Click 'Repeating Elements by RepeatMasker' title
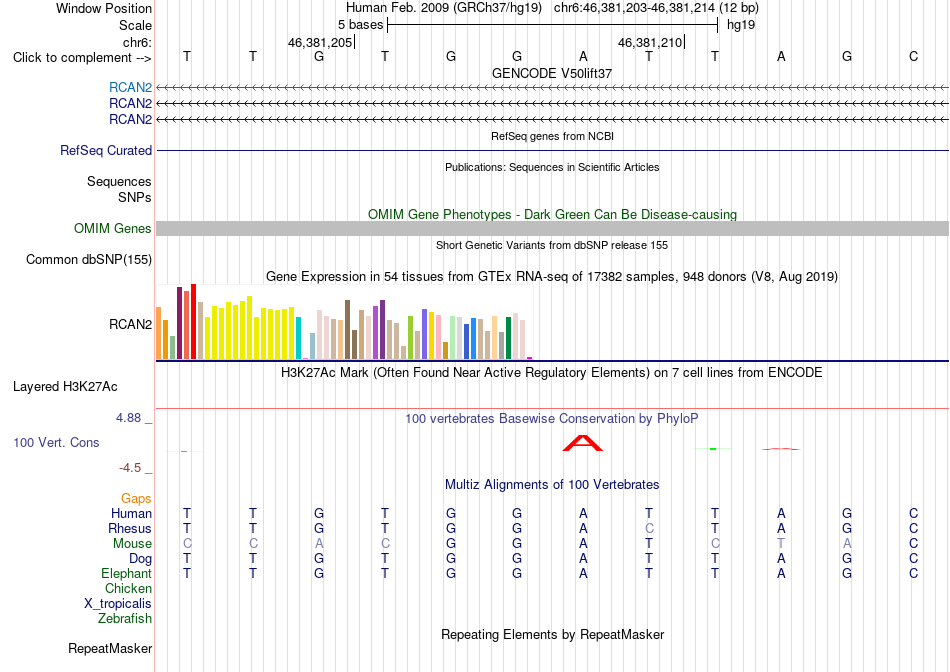950x672 pixels. coord(552,634)
